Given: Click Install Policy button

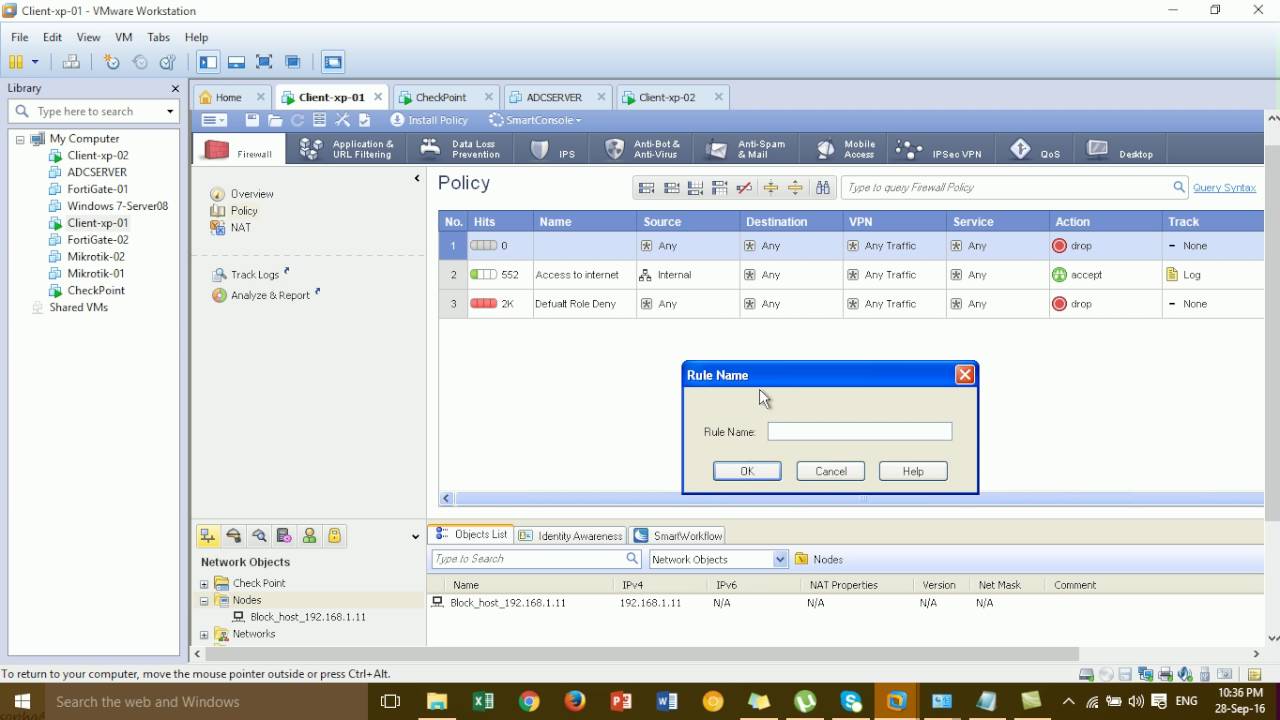Looking at the screenshot, I should click(x=429, y=120).
